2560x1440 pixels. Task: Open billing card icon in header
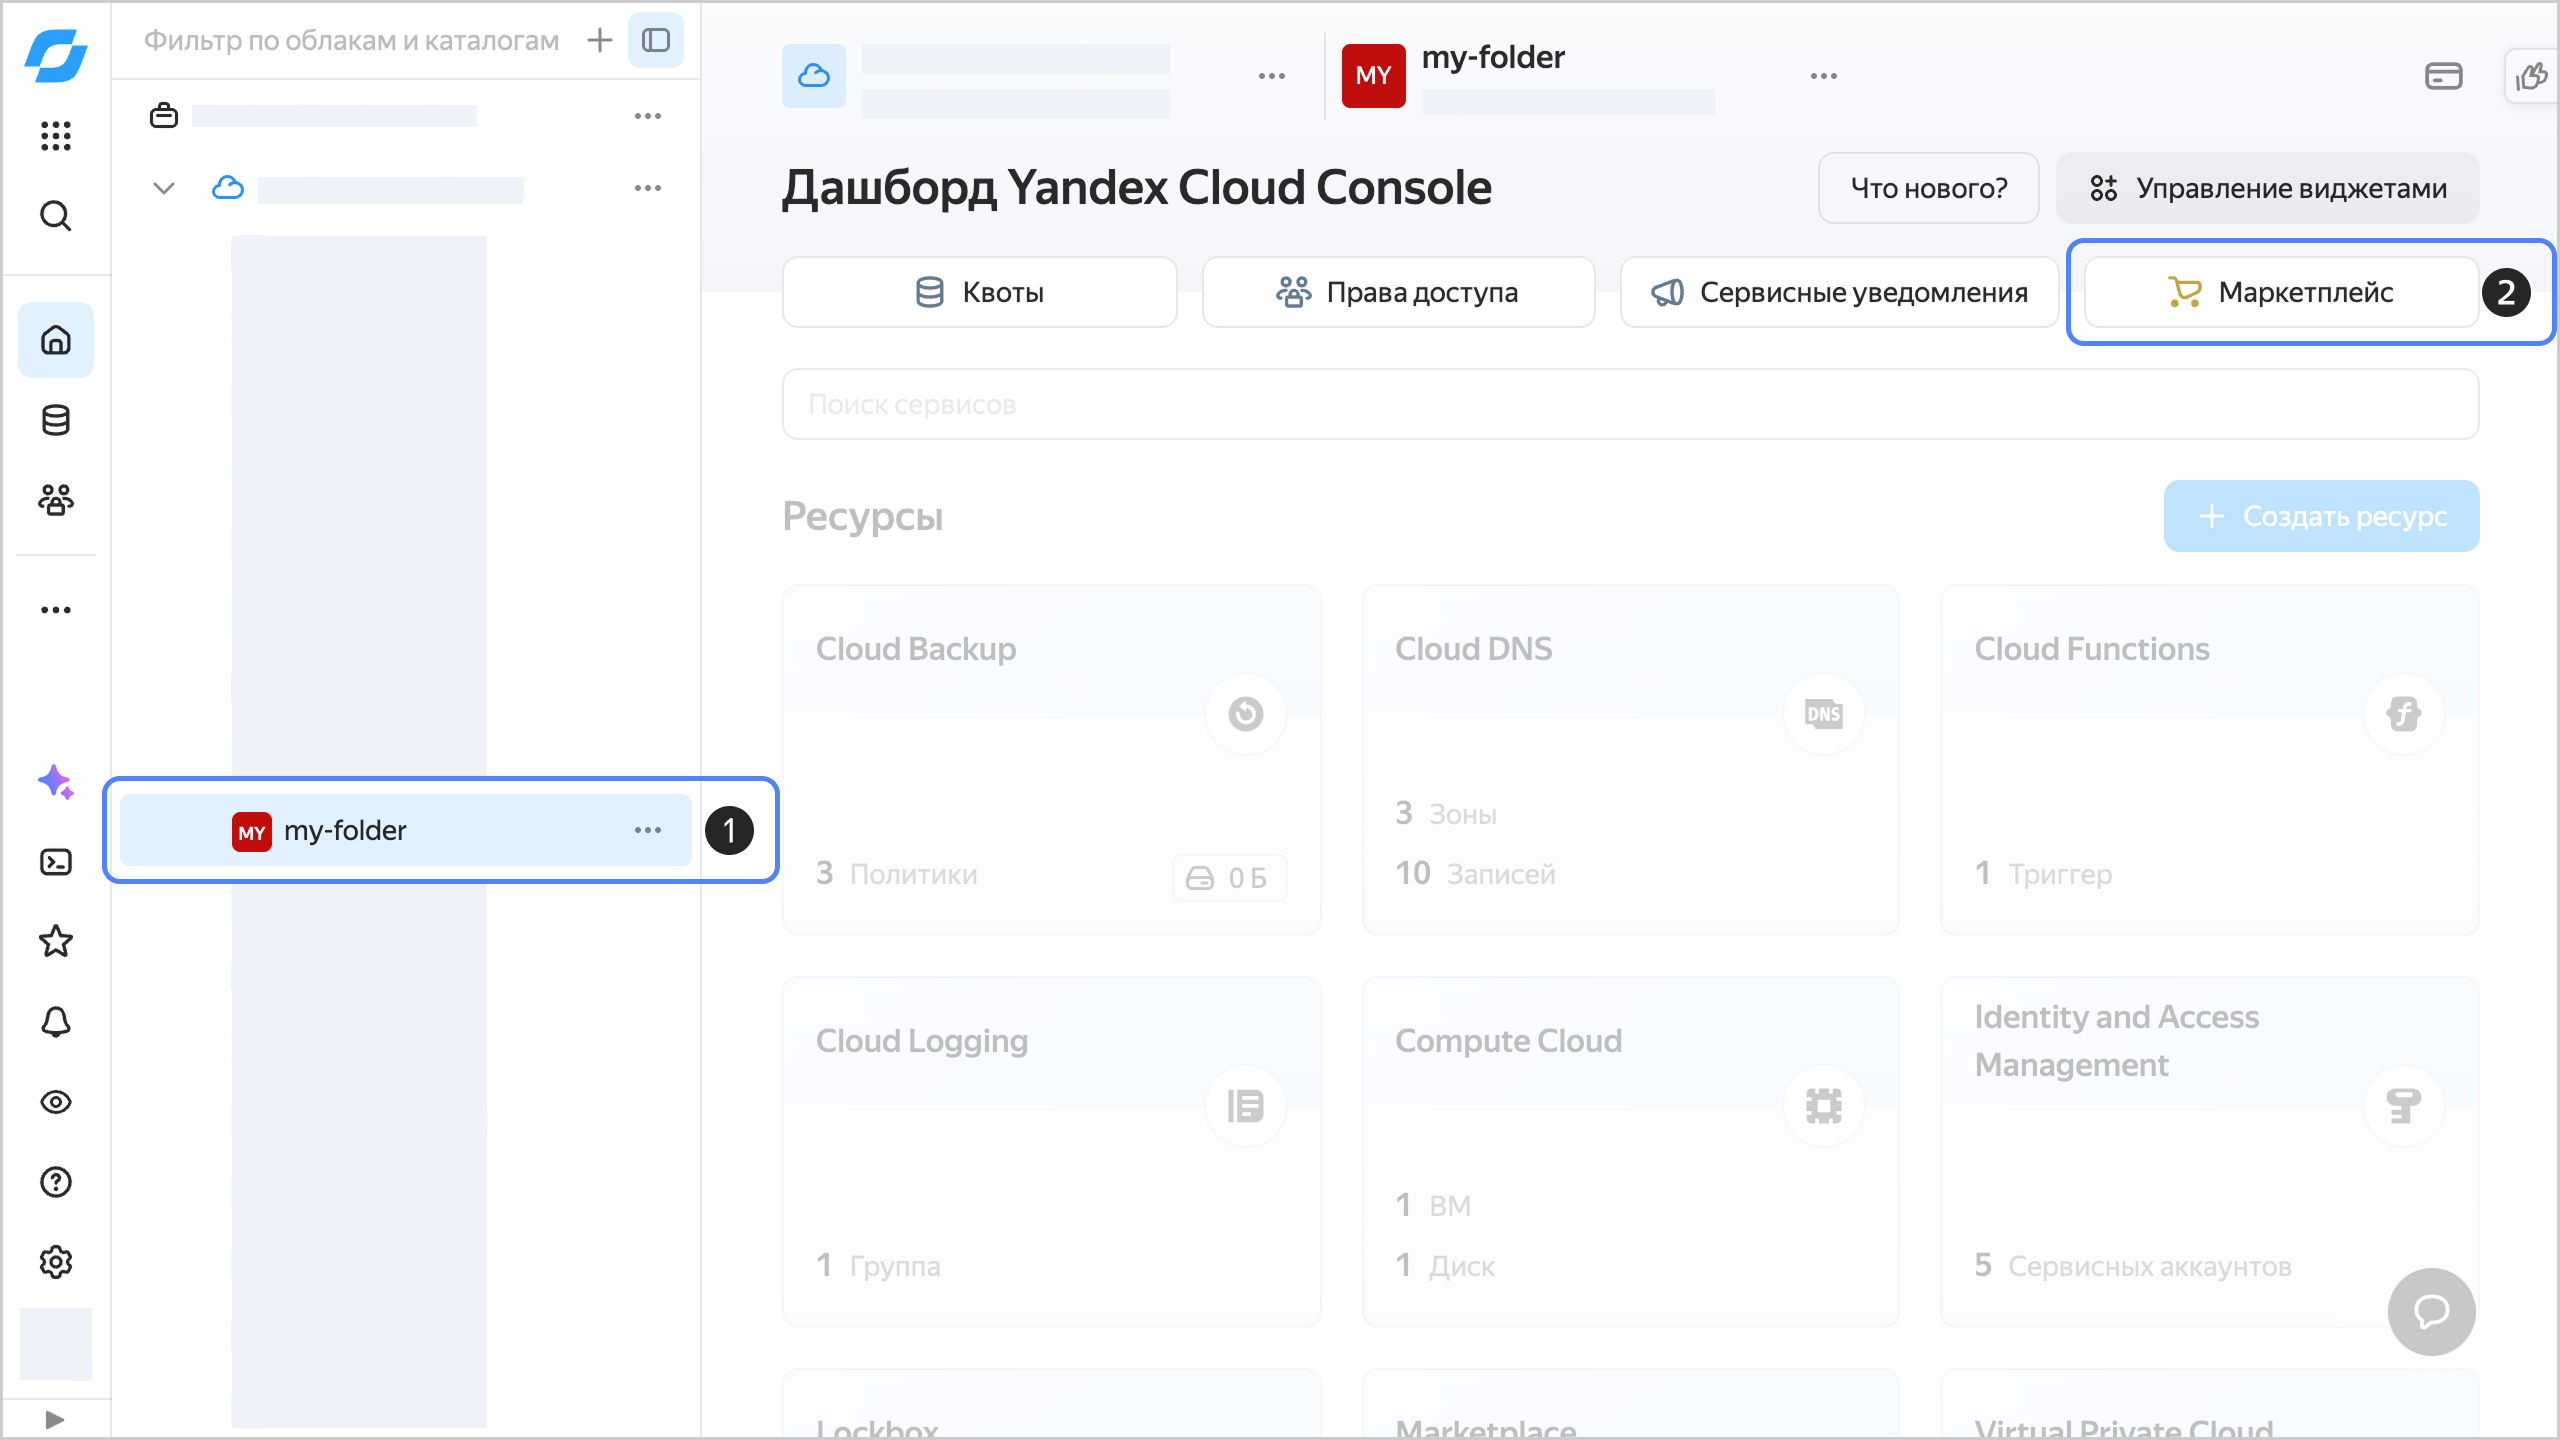tap(2444, 76)
